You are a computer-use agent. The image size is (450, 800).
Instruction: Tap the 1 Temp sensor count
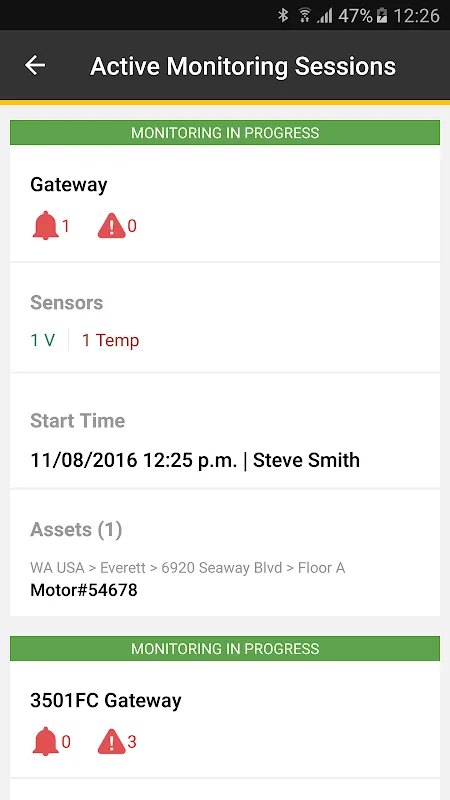110,340
